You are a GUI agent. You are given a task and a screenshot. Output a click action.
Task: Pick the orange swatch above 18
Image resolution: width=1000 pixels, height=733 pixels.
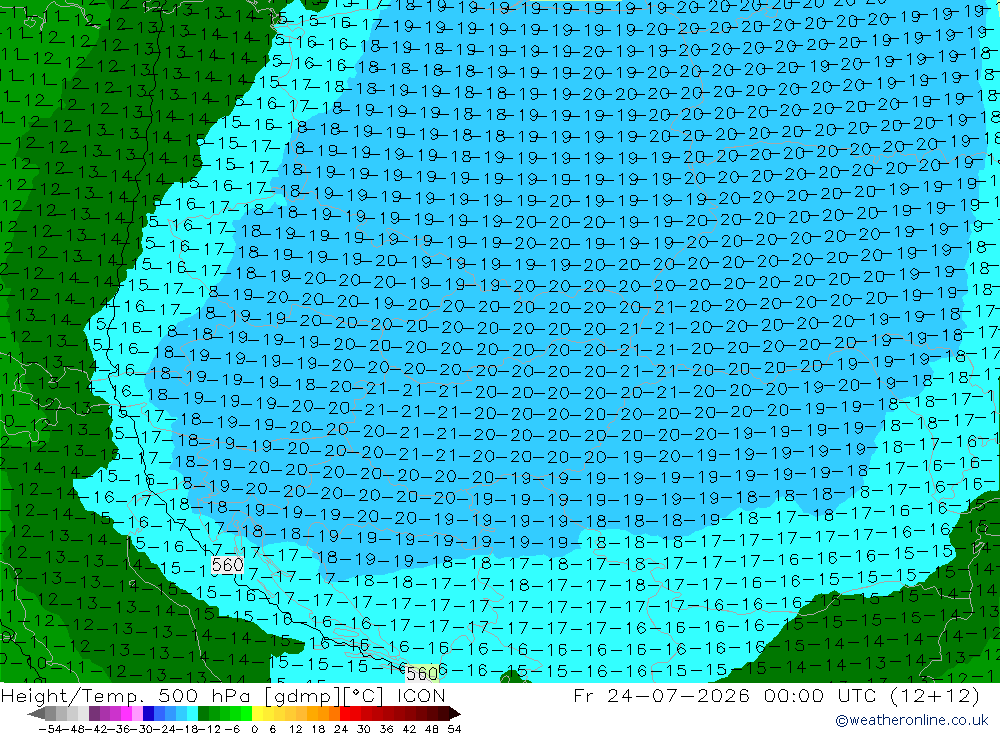pos(323,714)
